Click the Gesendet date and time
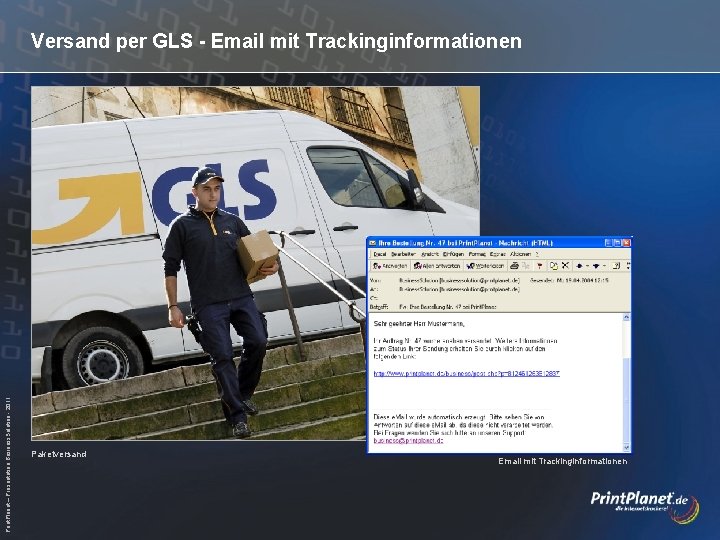 (569, 280)
